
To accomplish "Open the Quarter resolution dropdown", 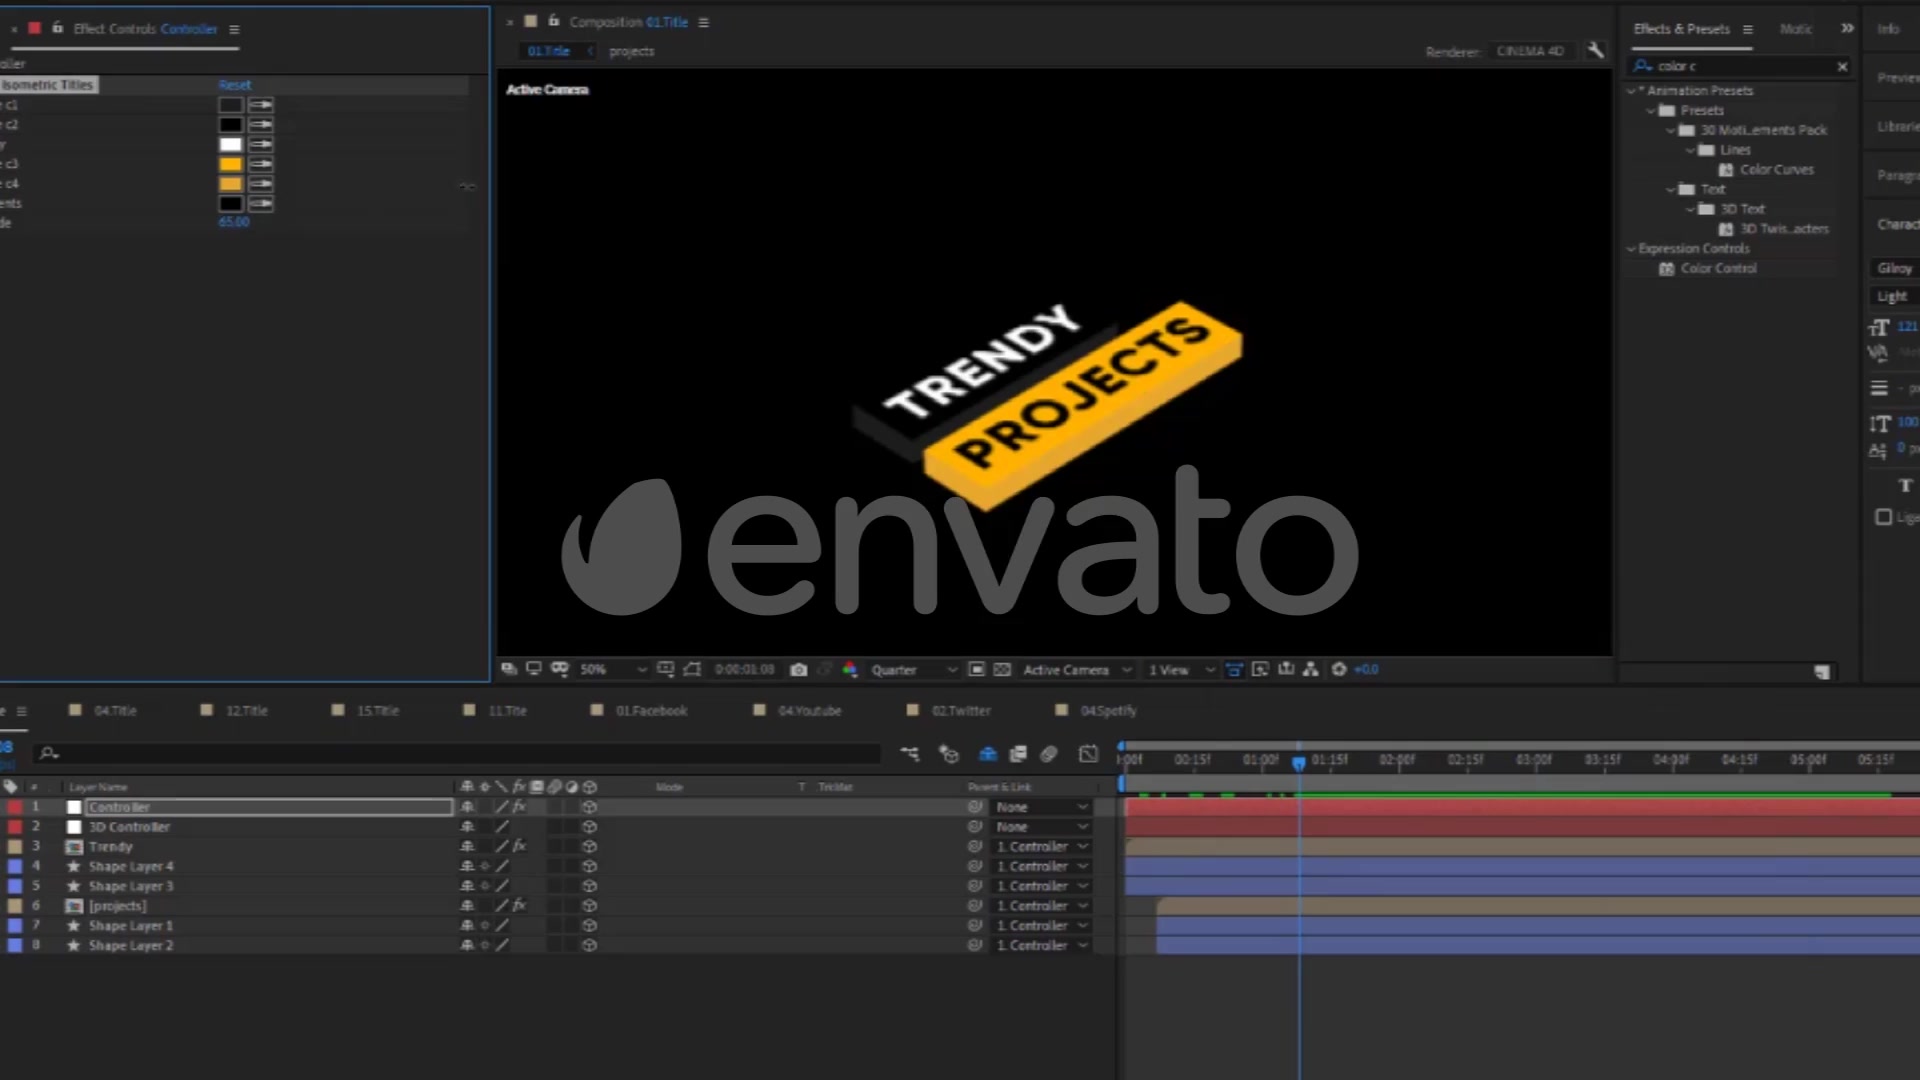I will coord(914,670).
